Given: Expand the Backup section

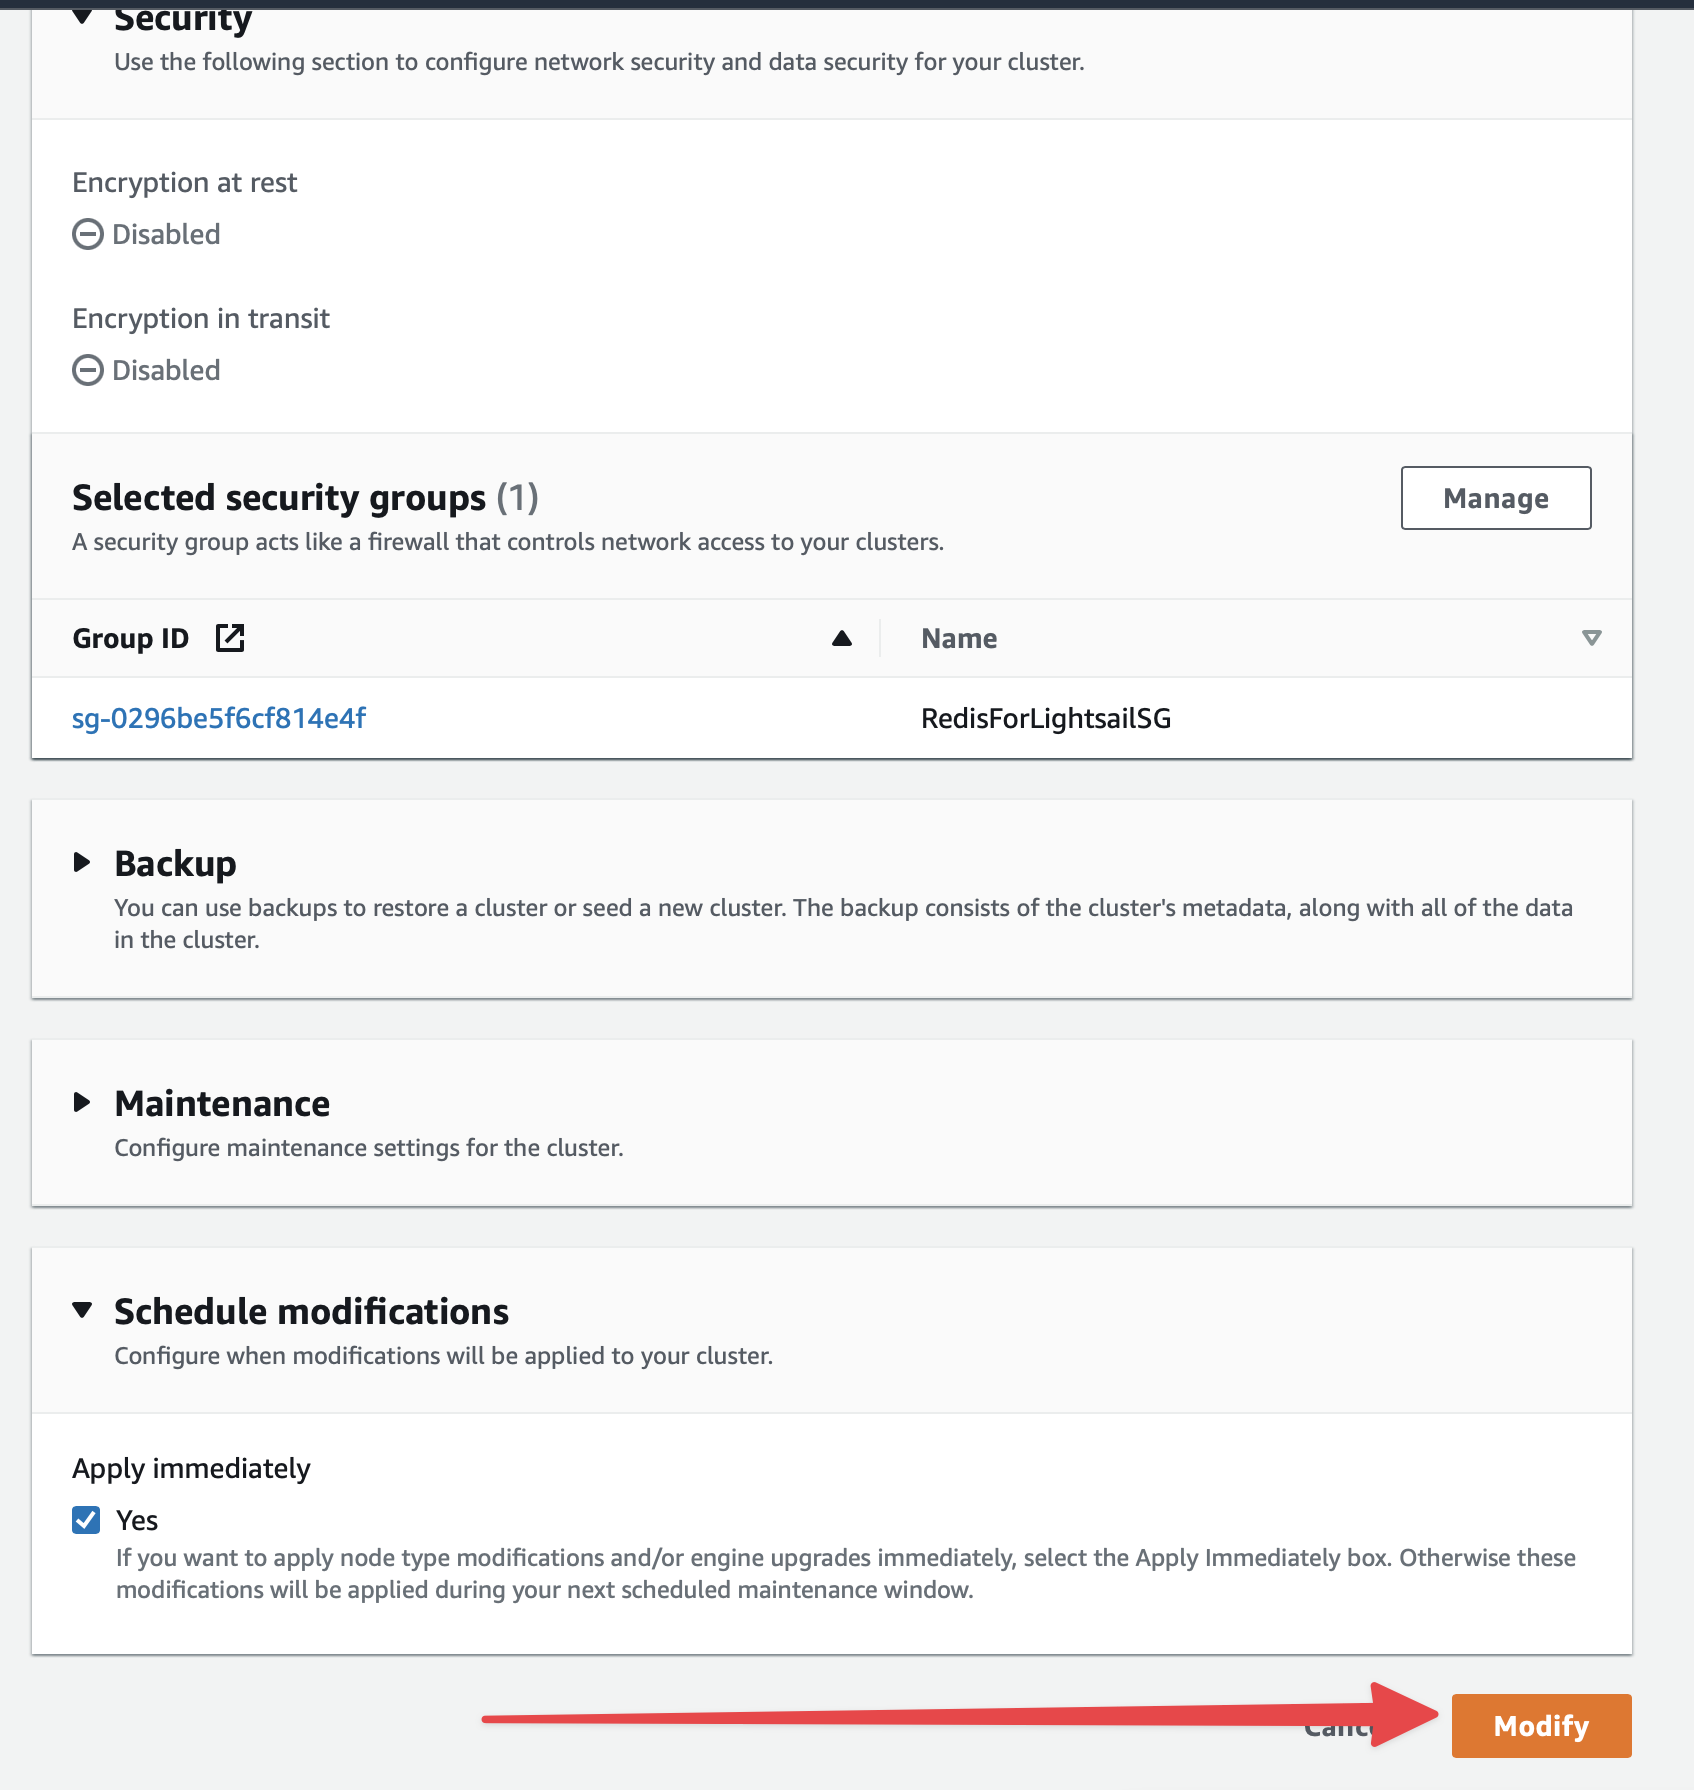Looking at the screenshot, I should click(x=83, y=862).
